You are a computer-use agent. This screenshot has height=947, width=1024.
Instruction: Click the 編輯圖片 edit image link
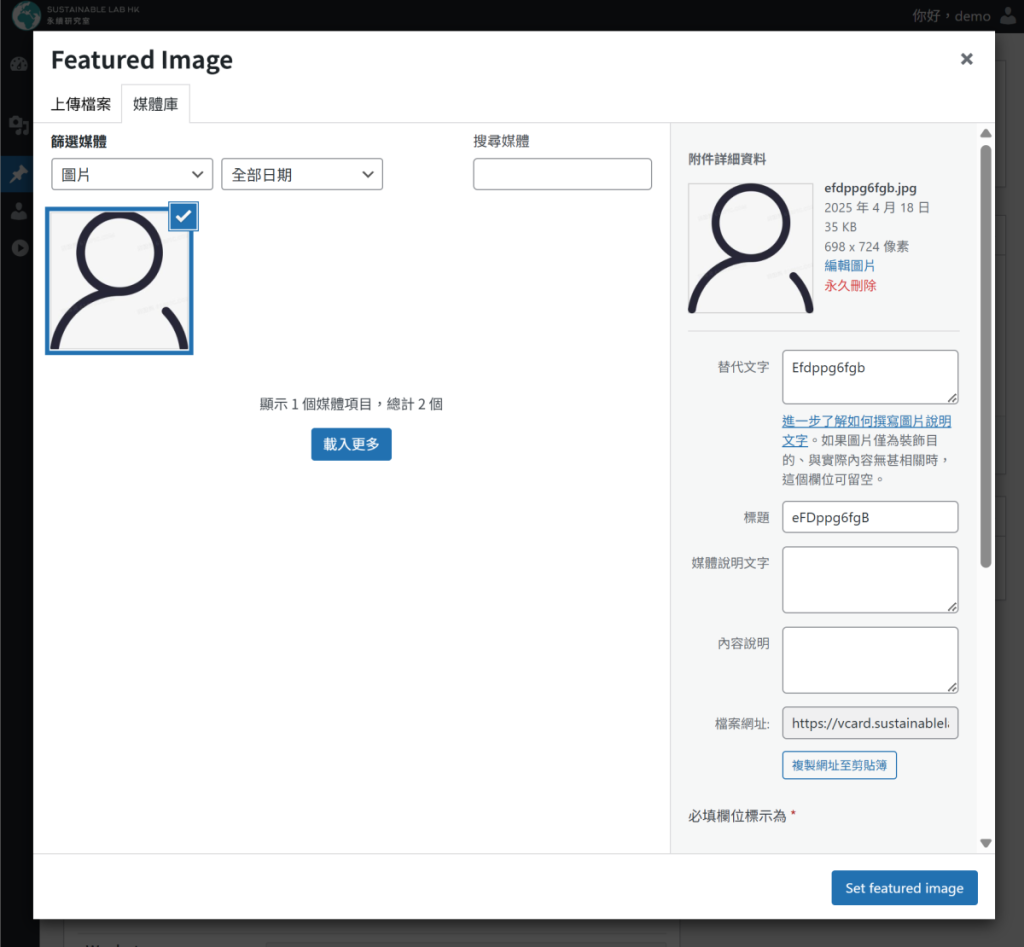849,266
